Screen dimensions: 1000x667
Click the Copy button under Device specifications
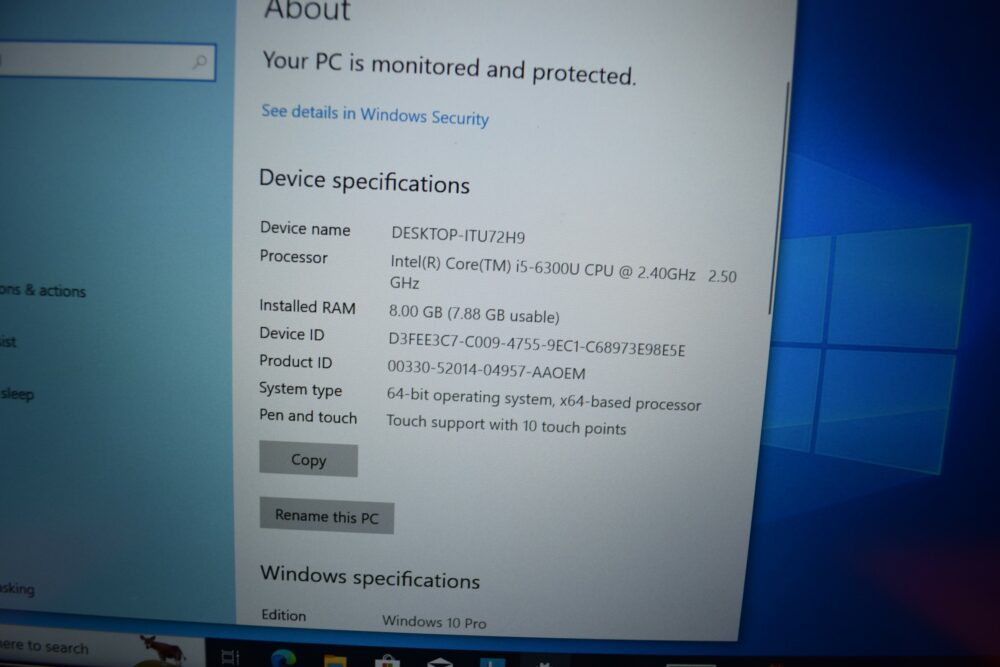309,459
